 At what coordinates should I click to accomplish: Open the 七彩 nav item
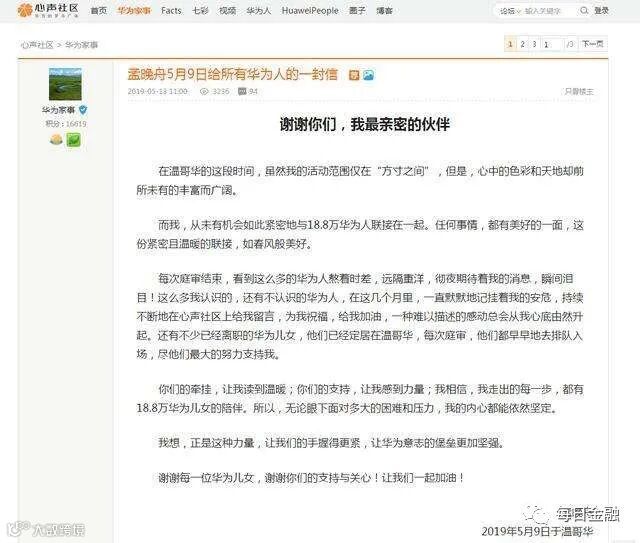[200, 11]
